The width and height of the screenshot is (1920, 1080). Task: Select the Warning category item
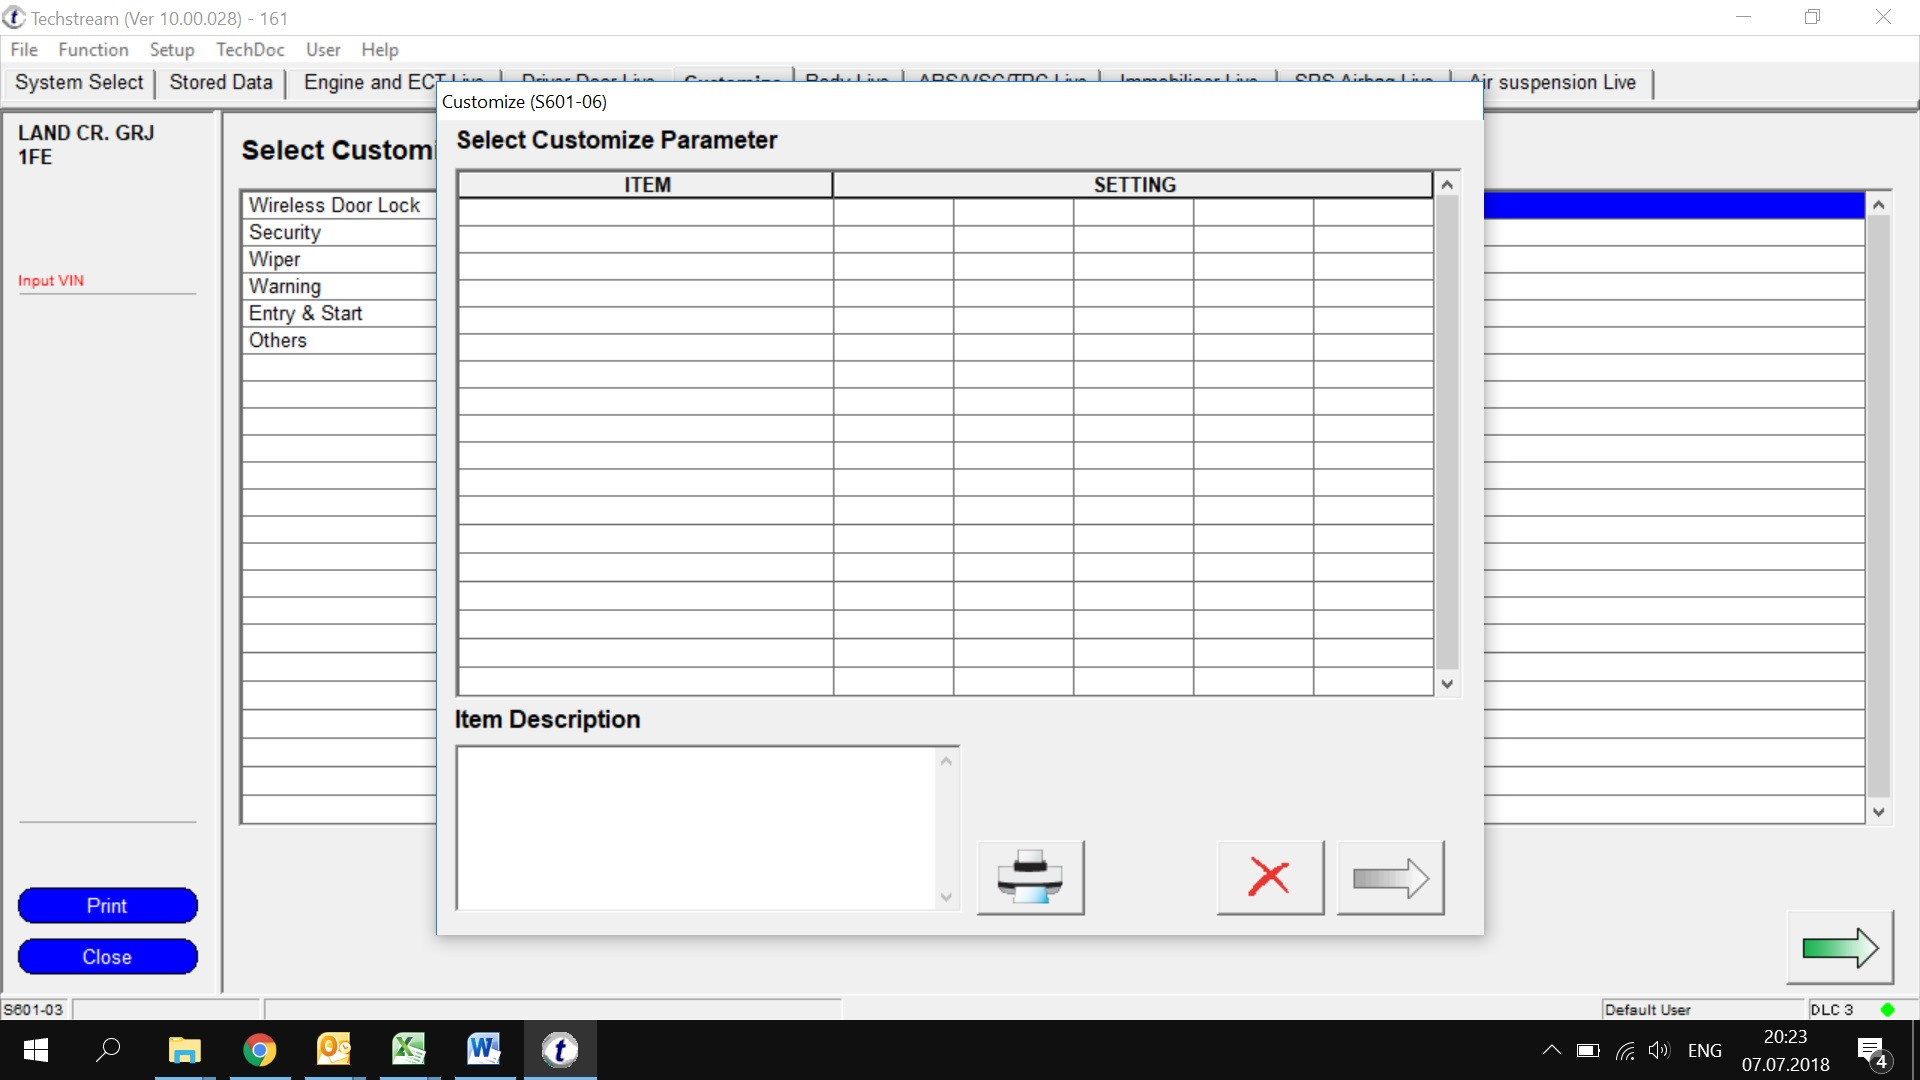pyautogui.click(x=284, y=286)
